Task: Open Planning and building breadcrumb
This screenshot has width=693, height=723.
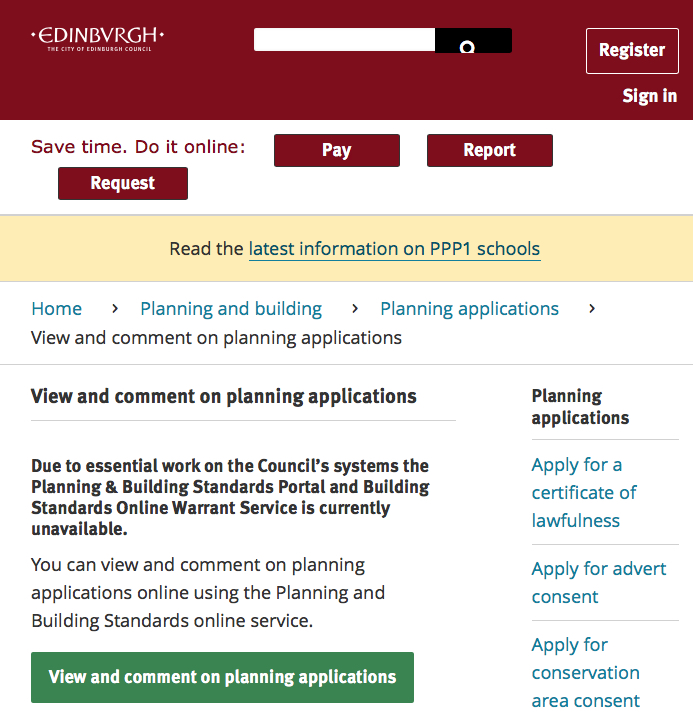Action: click(x=231, y=309)
